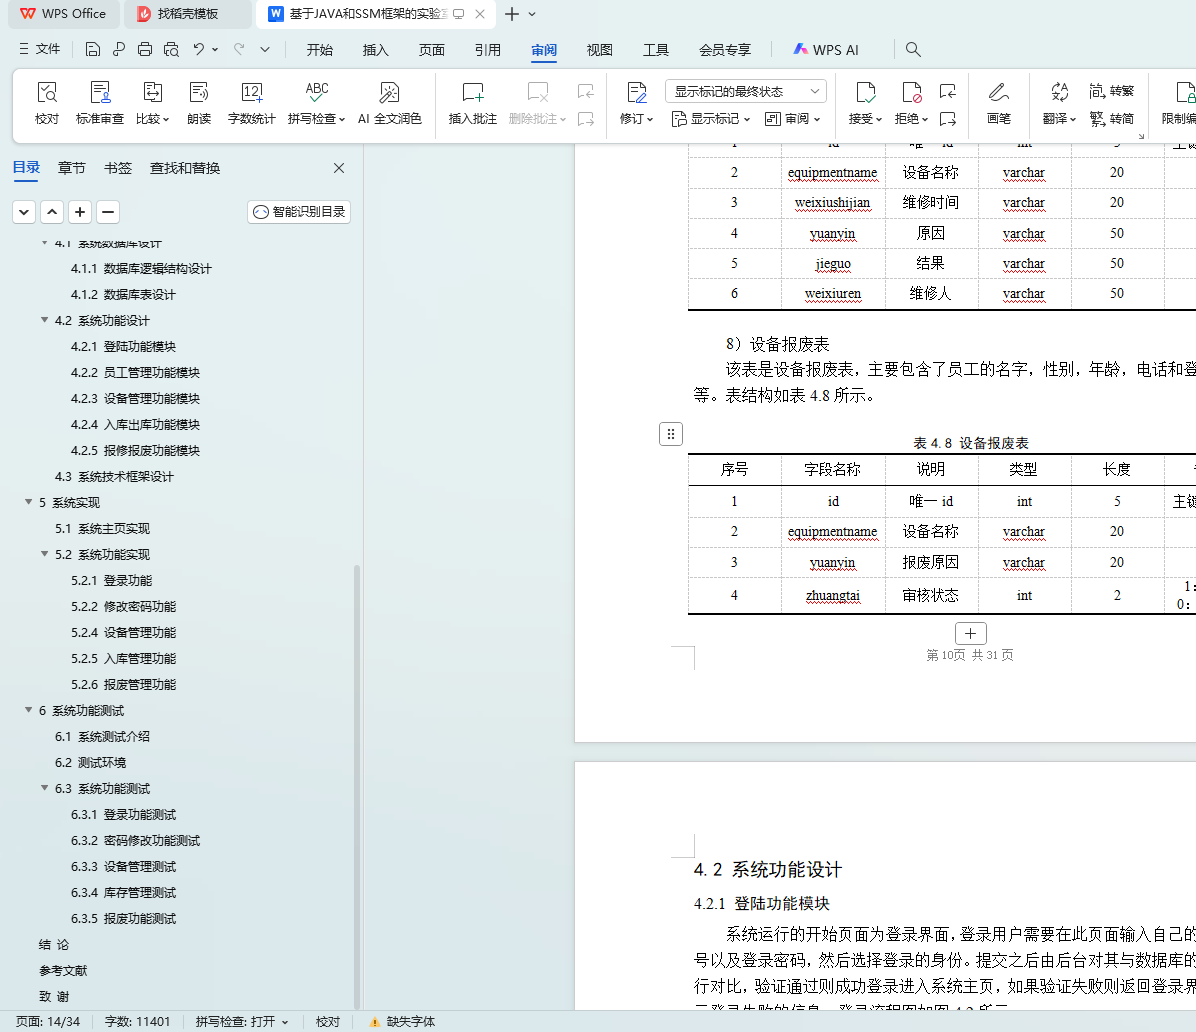This screenshot has width=1196, height=1032.
Task: Expand all outline levels chevron-down button
Action: (x=24, y=212)
